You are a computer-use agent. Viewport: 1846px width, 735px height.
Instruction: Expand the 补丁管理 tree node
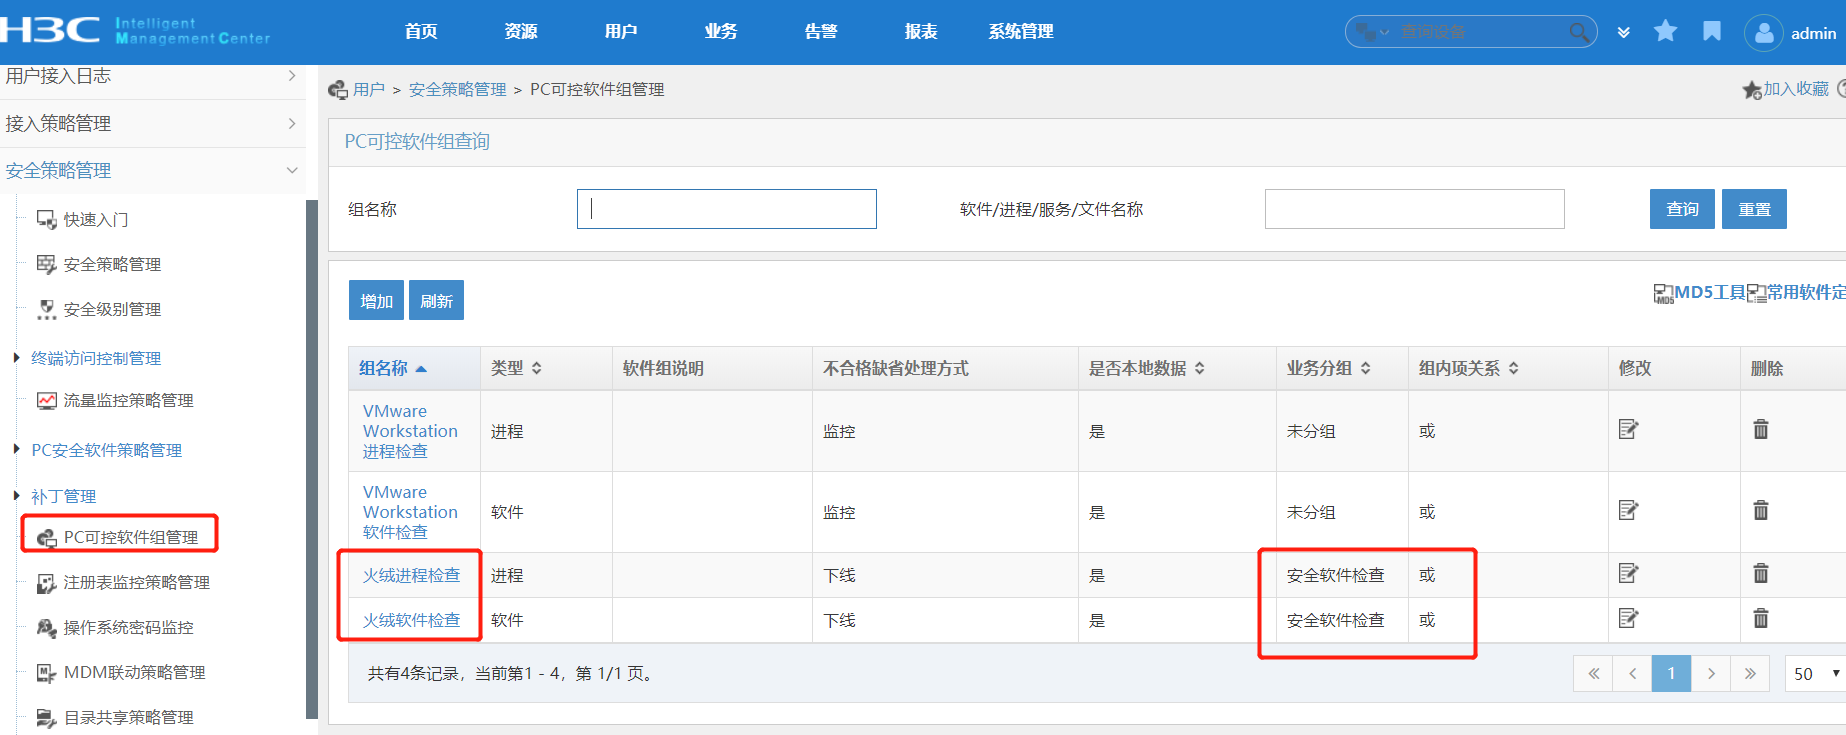click(x=16, y=495)
